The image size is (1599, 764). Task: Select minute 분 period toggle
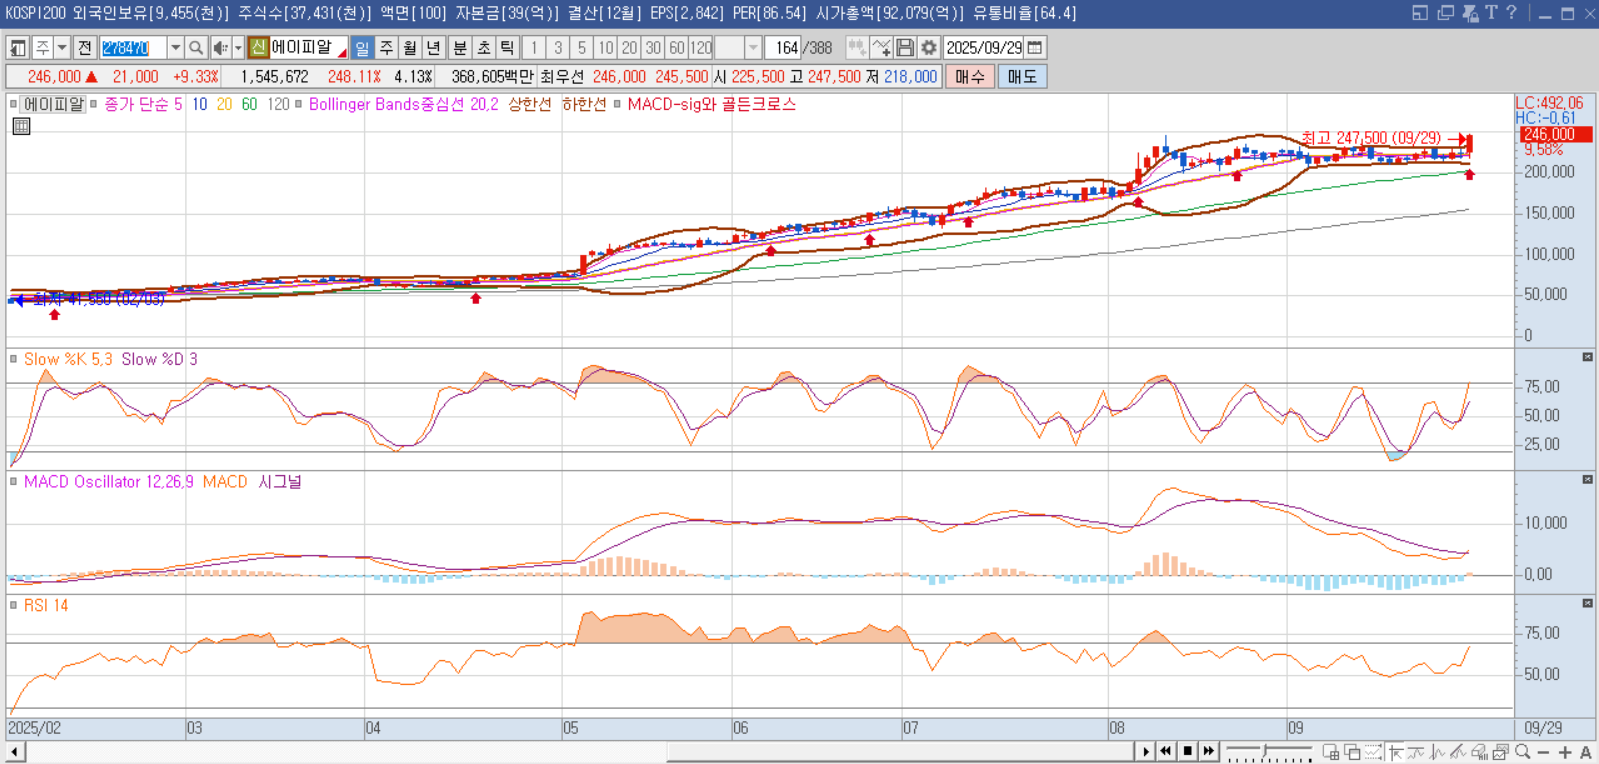[x=460, y=48]
